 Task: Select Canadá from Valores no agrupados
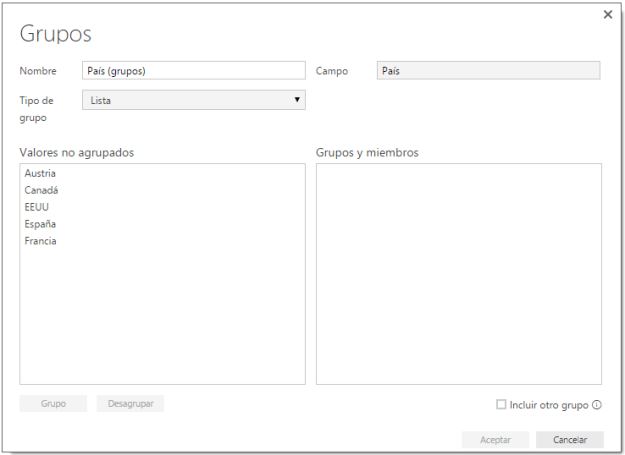40,190
